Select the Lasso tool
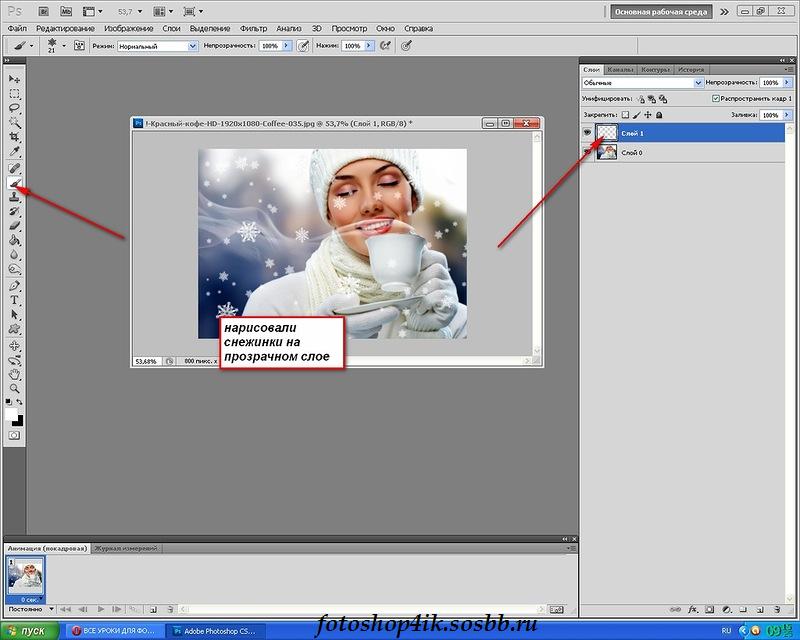The width and height of the screenshot is (800, 640). pyautogui.click(x=15, y=107)
